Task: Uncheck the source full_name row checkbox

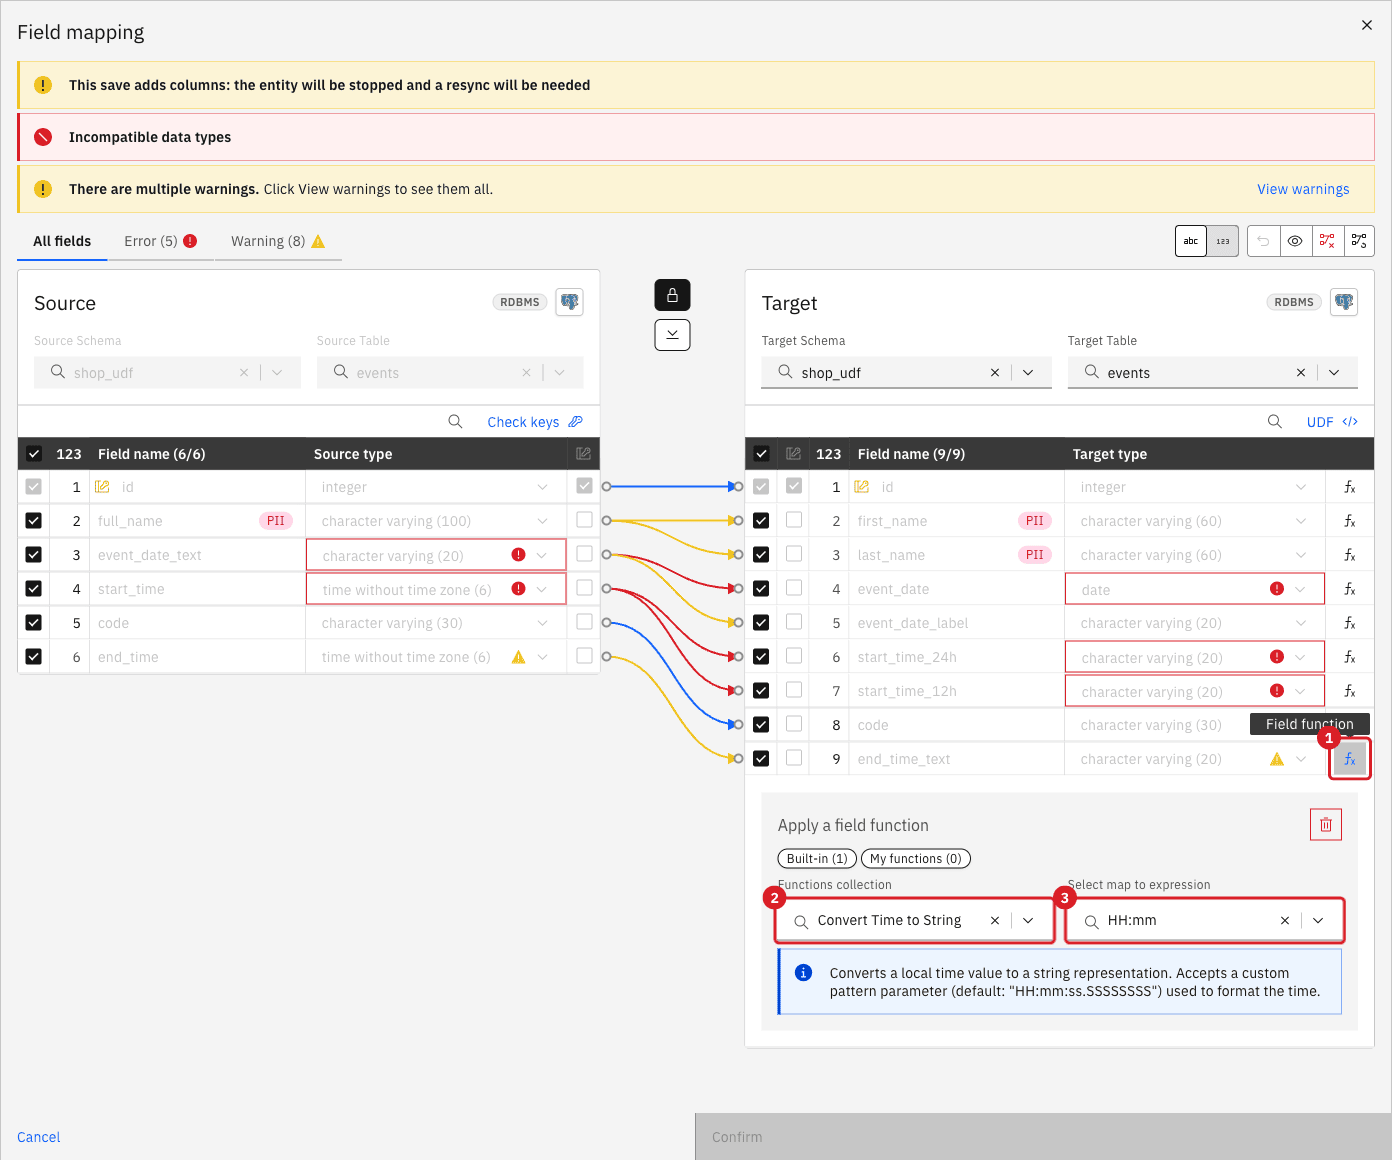Action: [x=34, y=521]
